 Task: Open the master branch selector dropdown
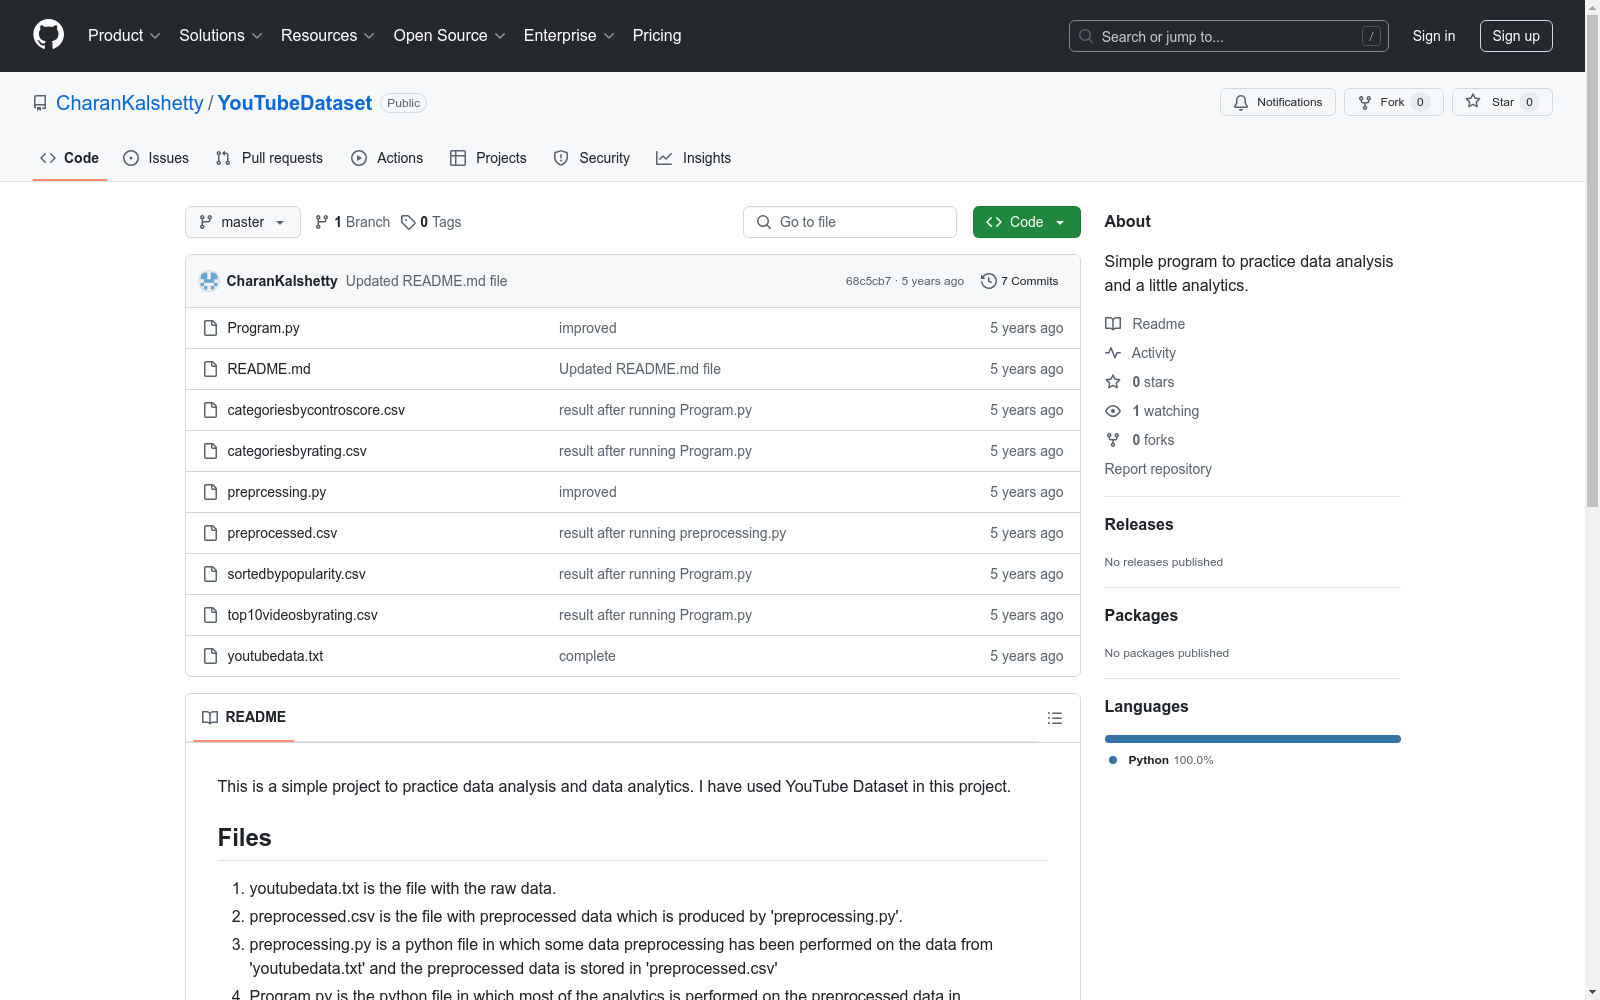(x=243, y=222)
